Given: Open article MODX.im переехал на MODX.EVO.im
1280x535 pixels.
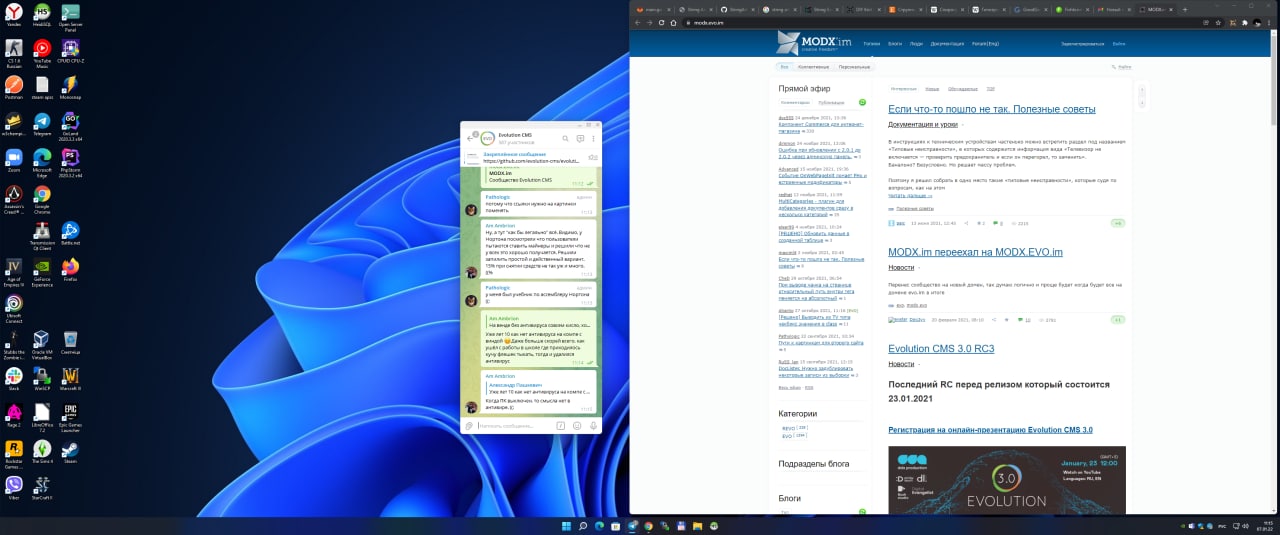Looking at the screenshot, I should pos(975,252).
